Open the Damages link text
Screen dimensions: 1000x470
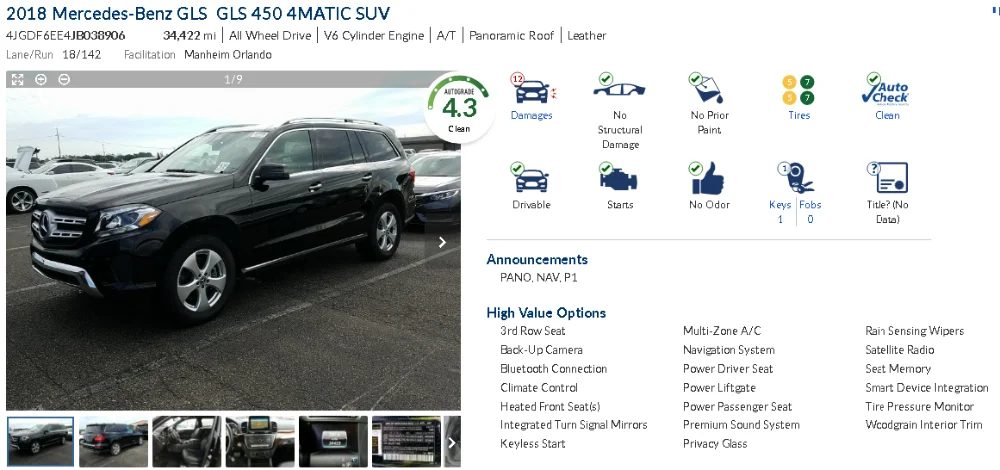pyautogui.click(x=531, y=115)
